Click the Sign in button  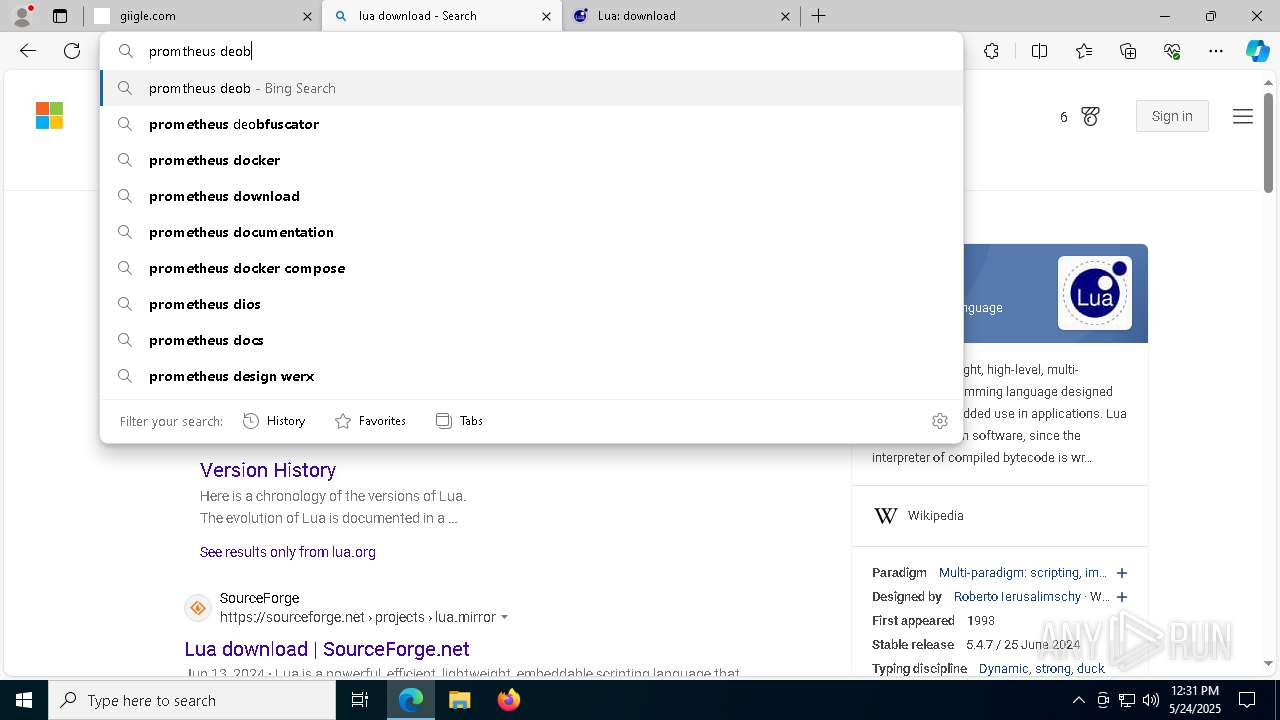[x=1172, y=116]
